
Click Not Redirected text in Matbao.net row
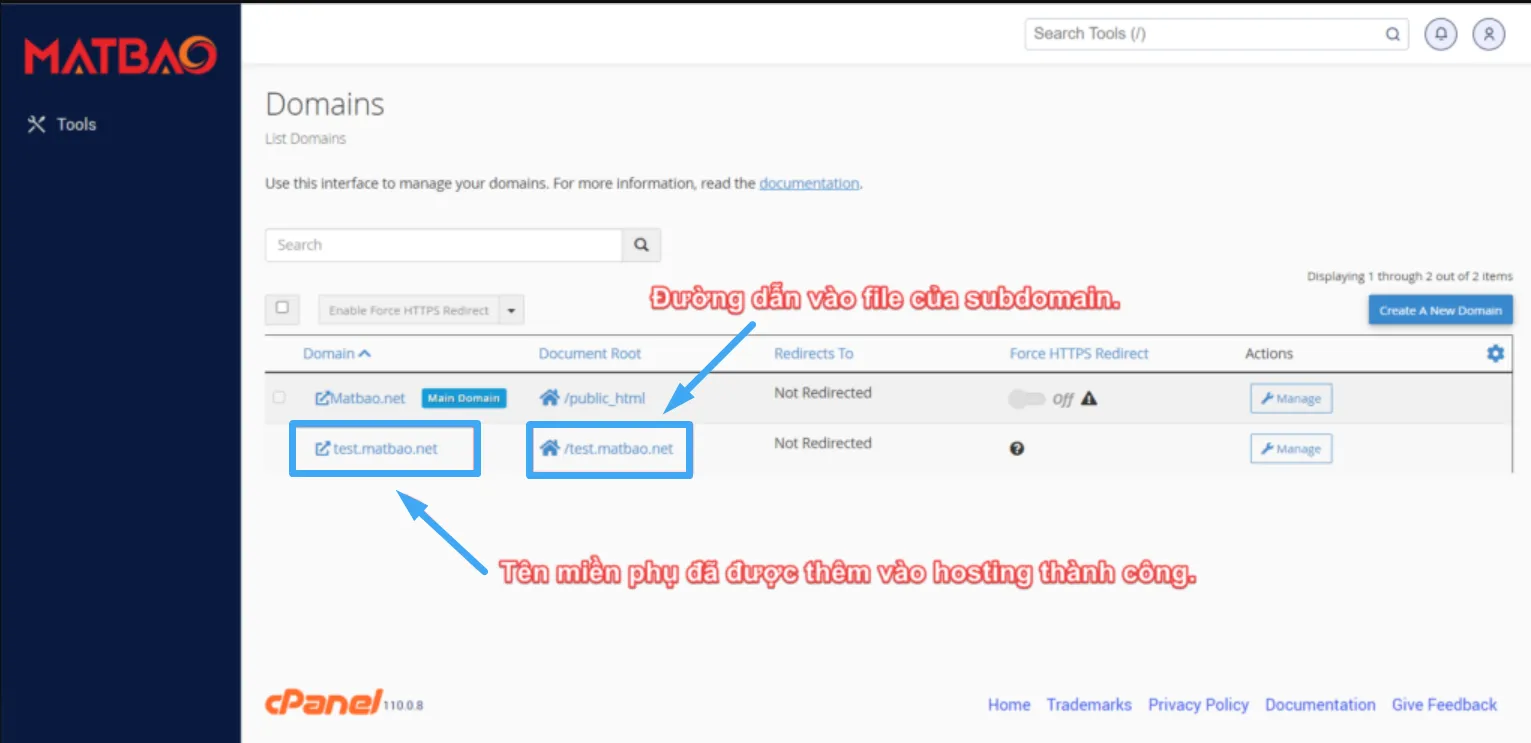(823, 393)
